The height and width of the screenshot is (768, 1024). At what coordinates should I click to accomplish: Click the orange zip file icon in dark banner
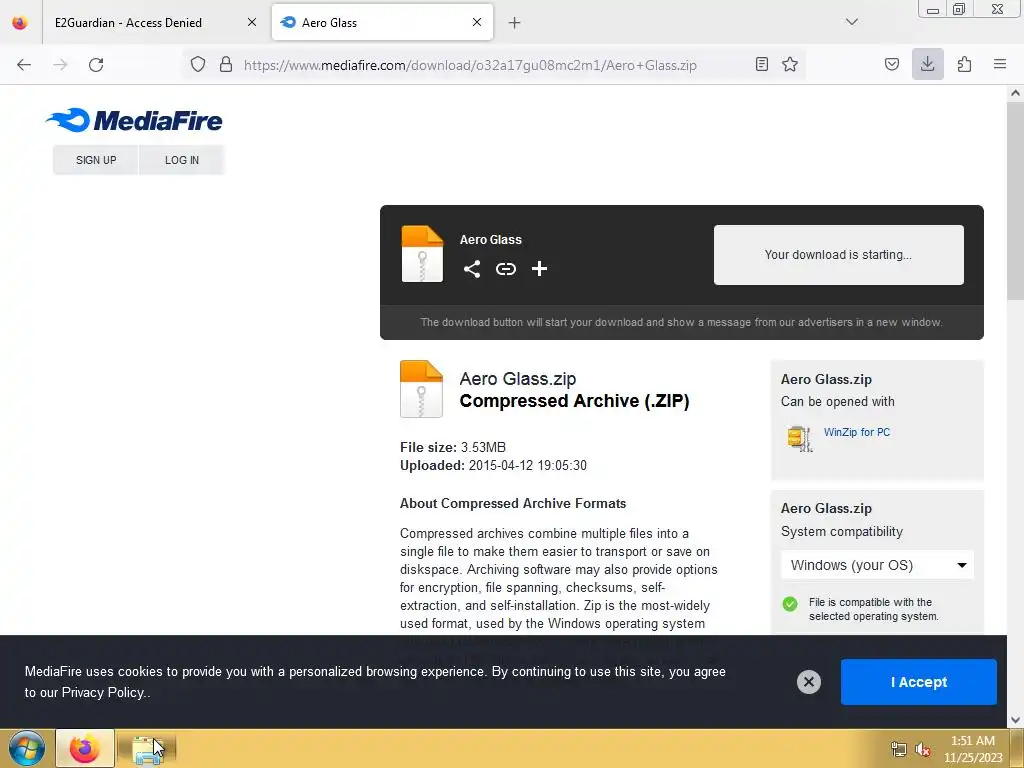pos(422,254)
